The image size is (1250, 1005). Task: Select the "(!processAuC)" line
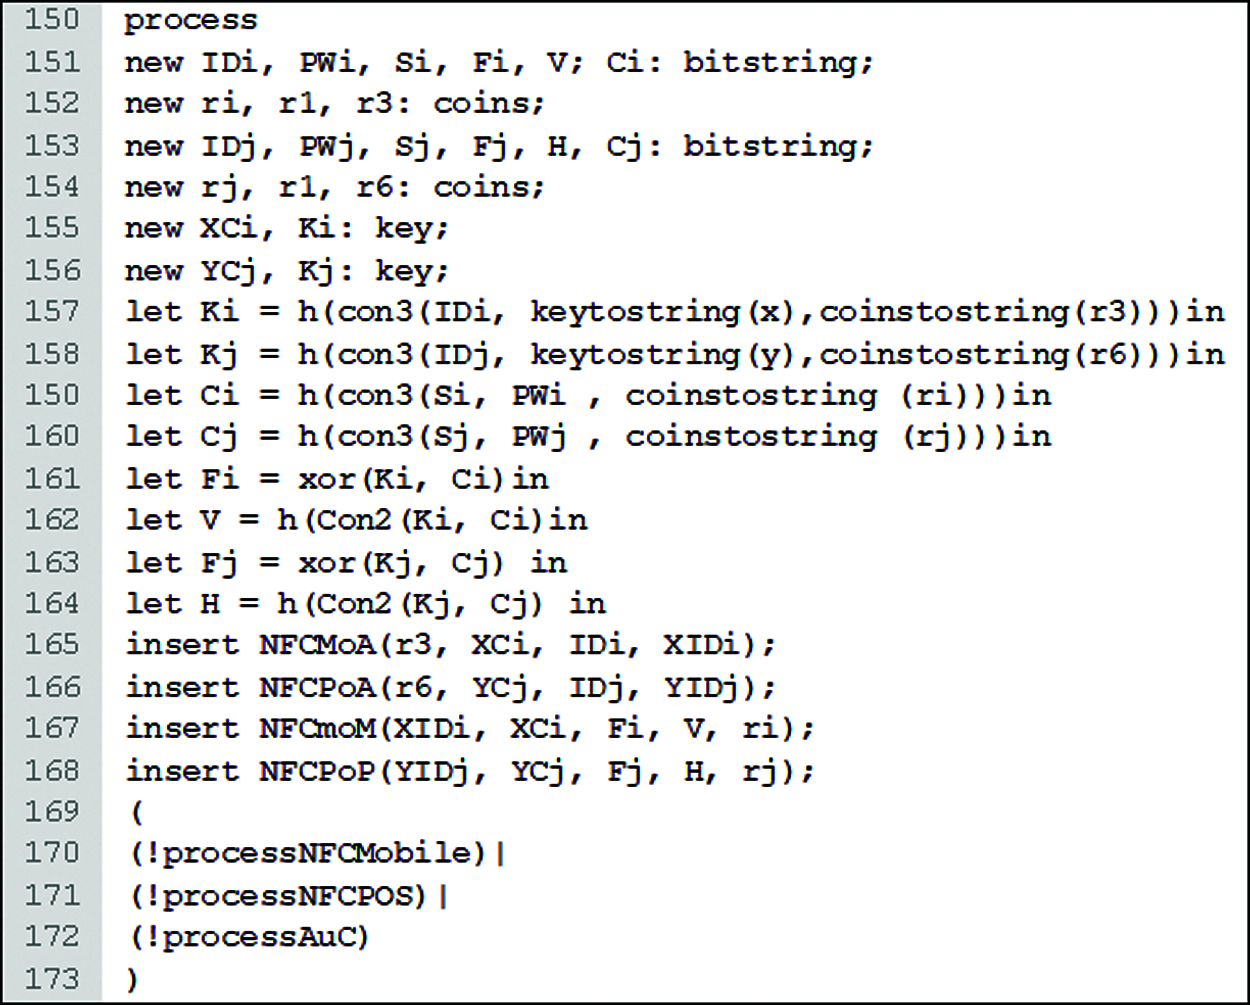point(250,937)
